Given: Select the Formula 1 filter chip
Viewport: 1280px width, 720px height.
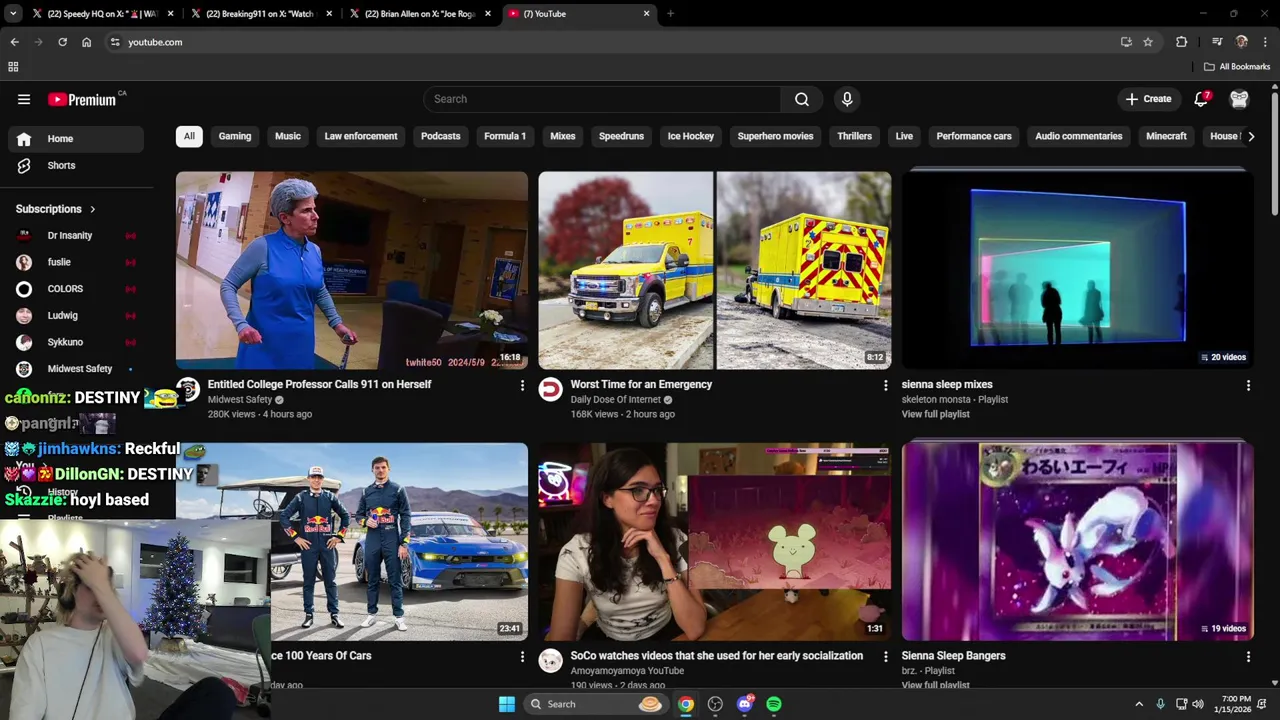Looking at the screenshot, I should [x=505, y=136].
